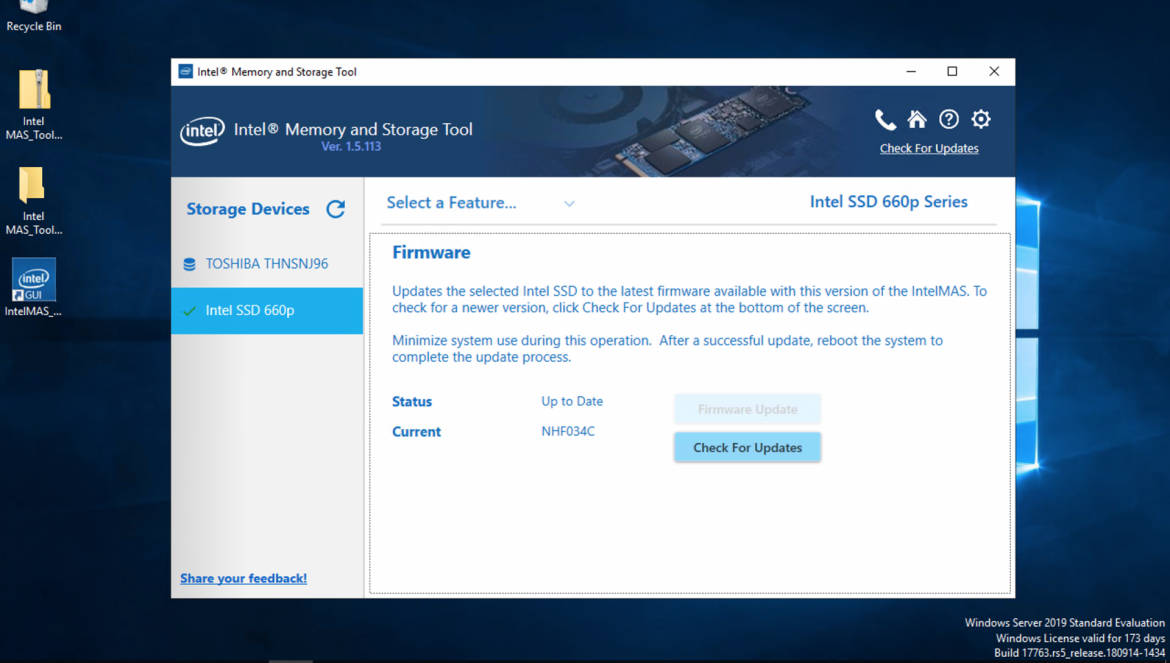Click the Intel logo in header
Image resolution: width=1170 pixels, height=663 pixels.
click(202, 131)
